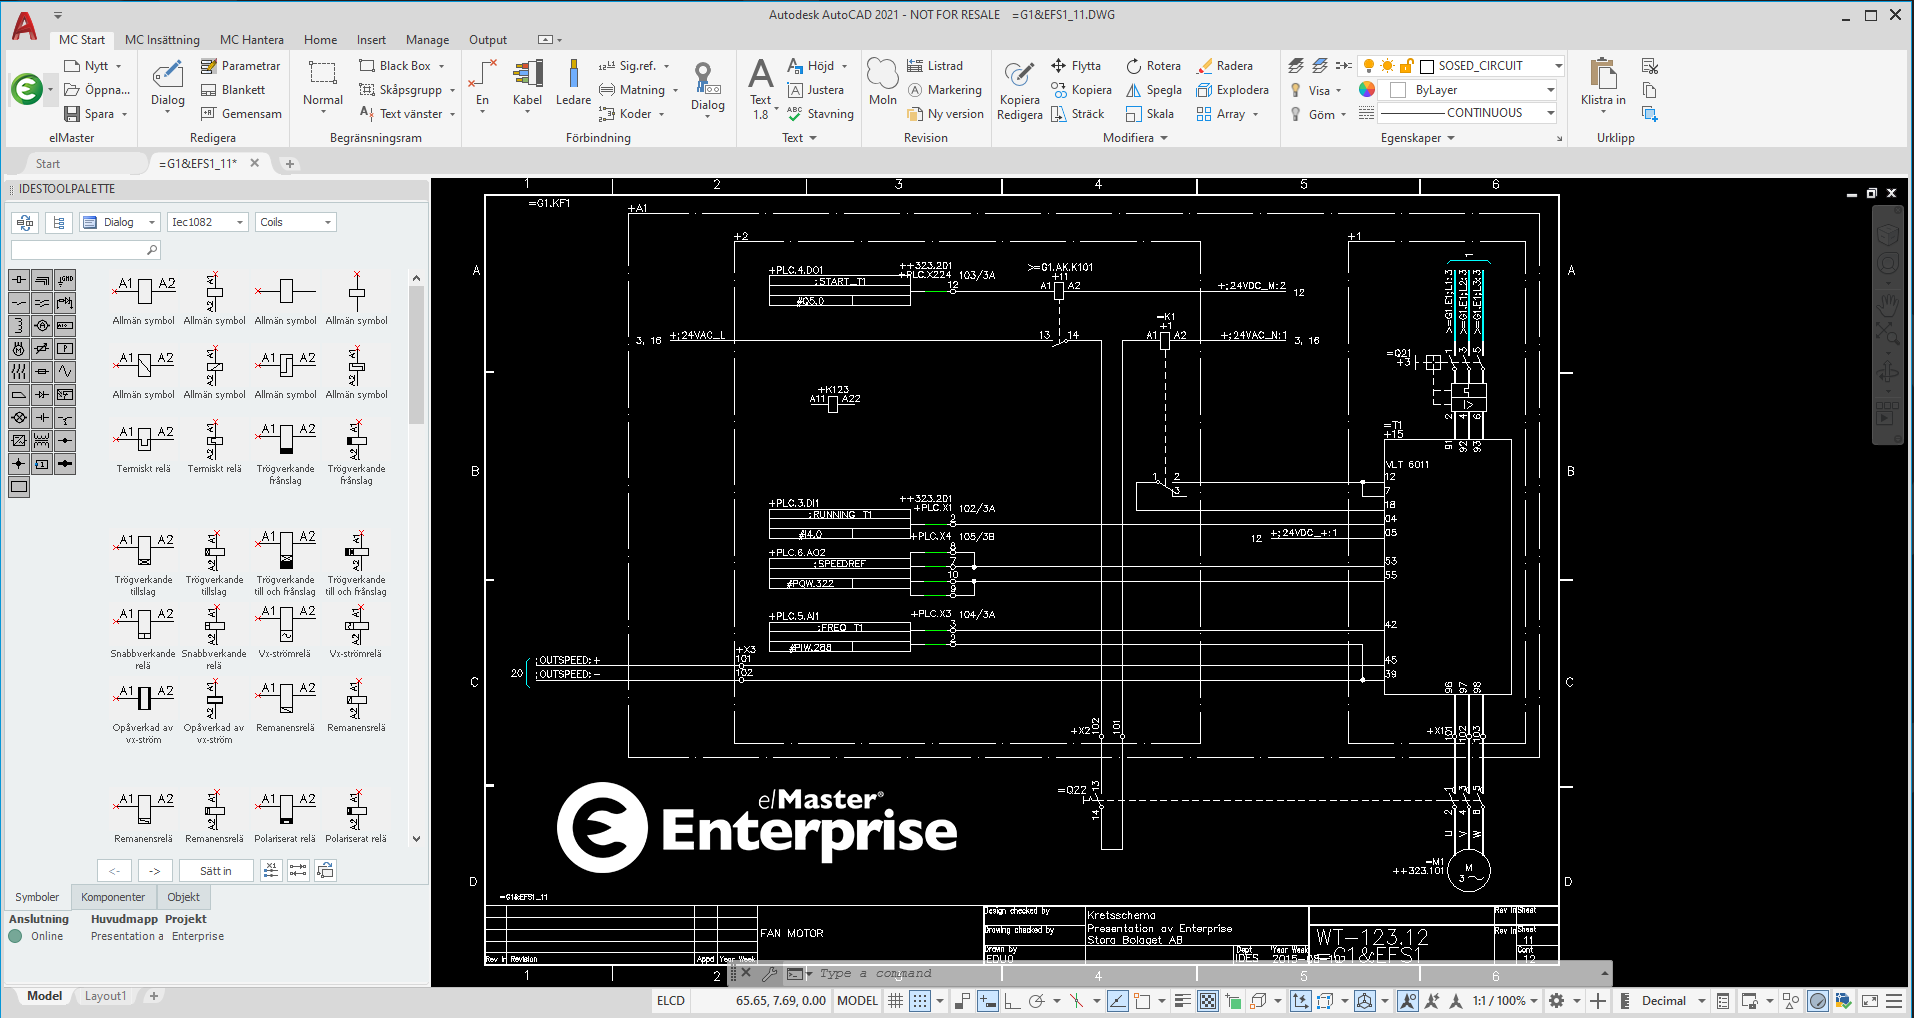Select the horizontal Polariserat relä symbol
The width and height of the screenshot is (1914, 1018).
point(285,816)
